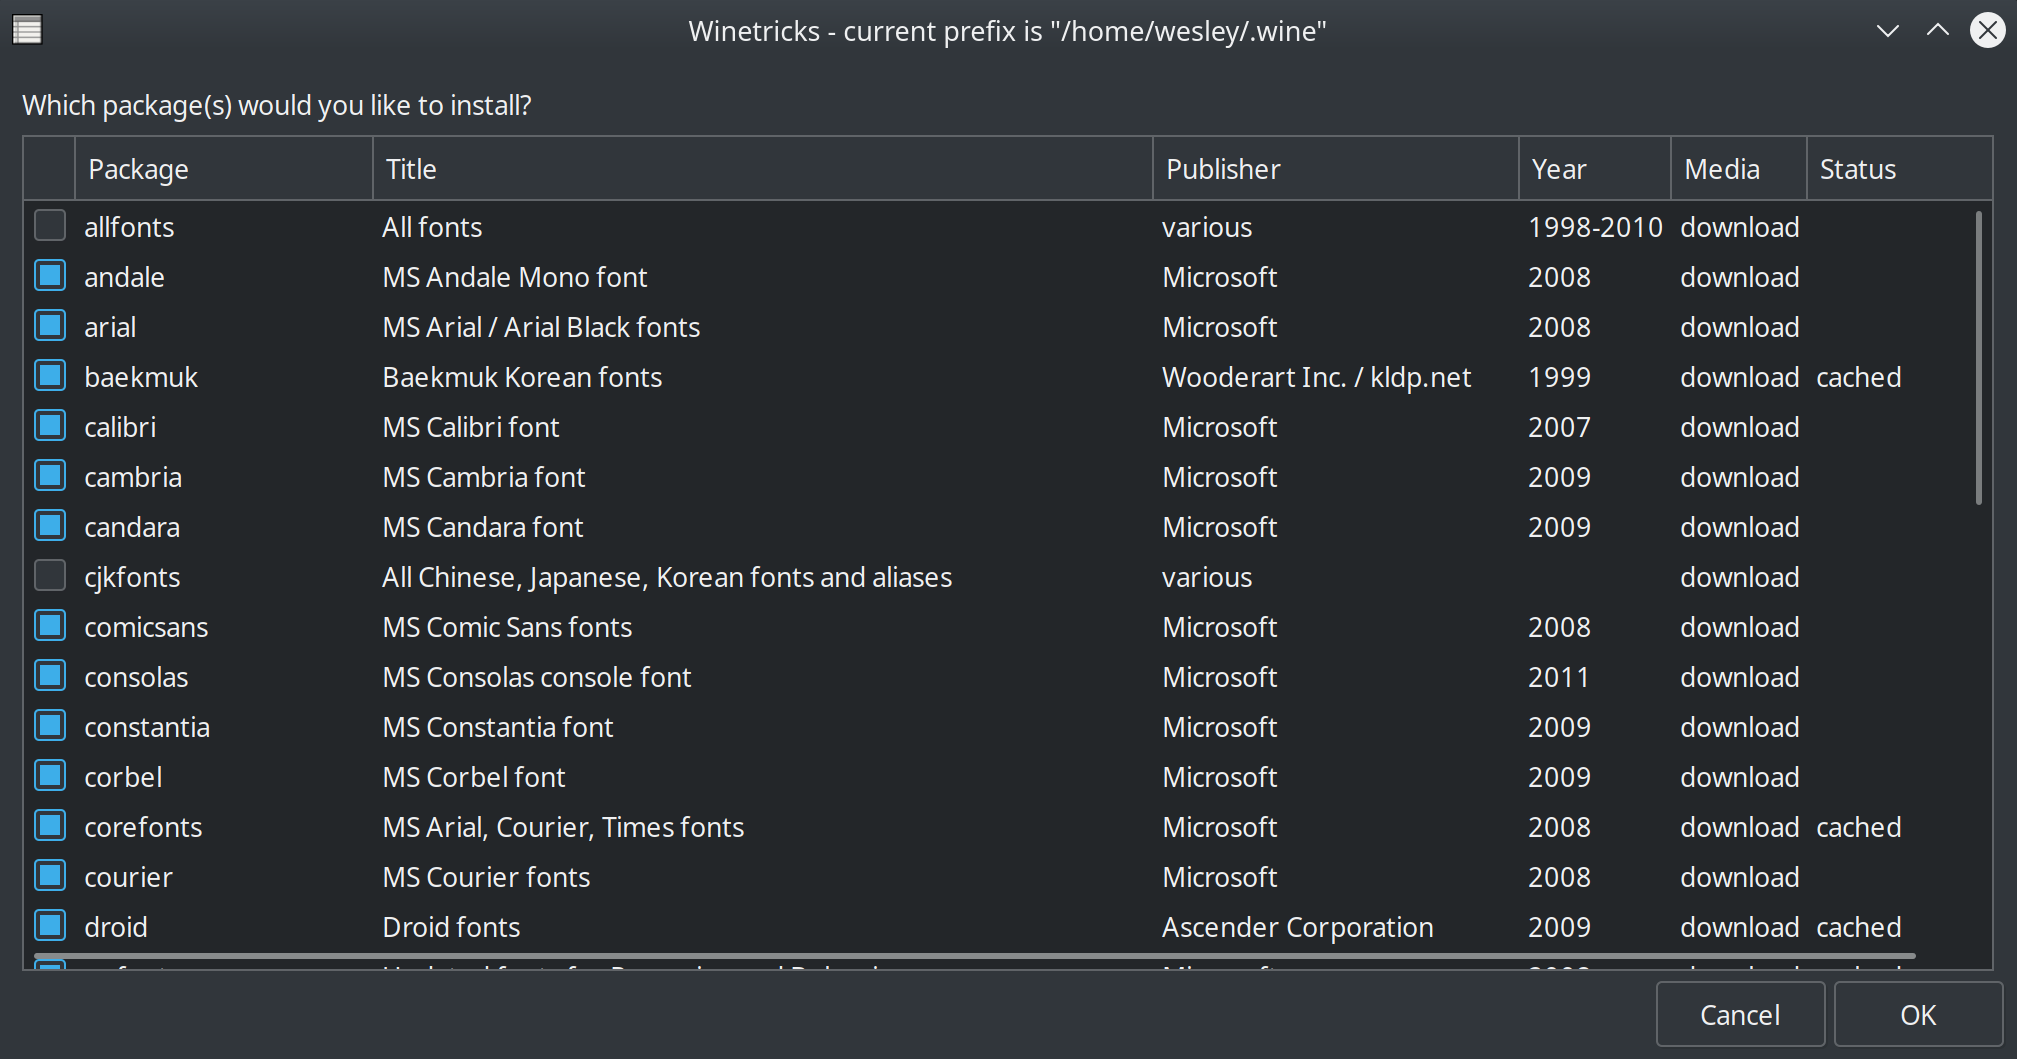
Task: Select the "MS Consolas console font" title
Action: 537,677
